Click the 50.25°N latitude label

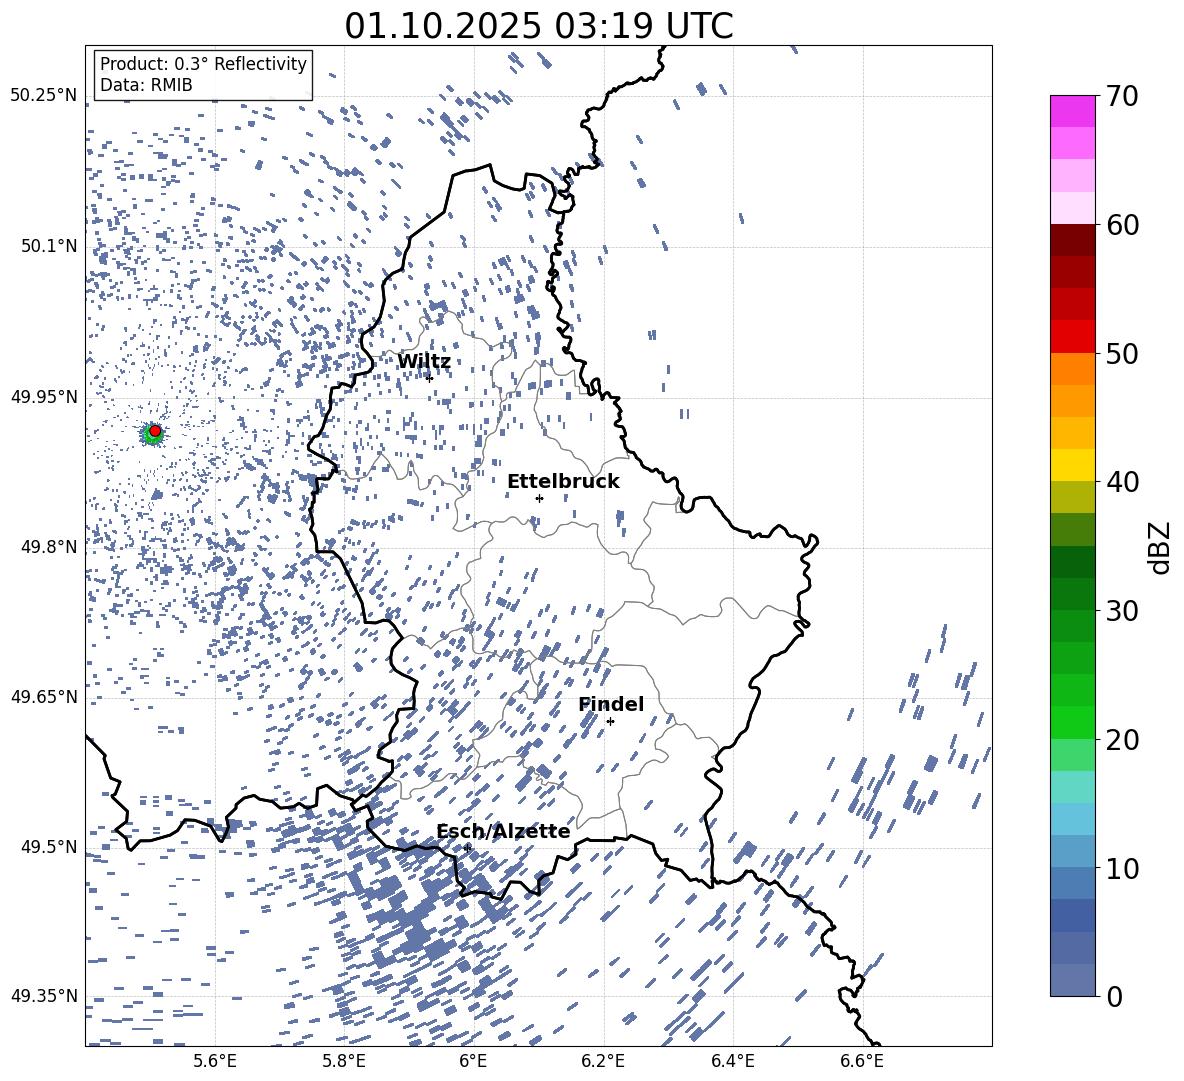pyautogui.click(x=44, y=96)
